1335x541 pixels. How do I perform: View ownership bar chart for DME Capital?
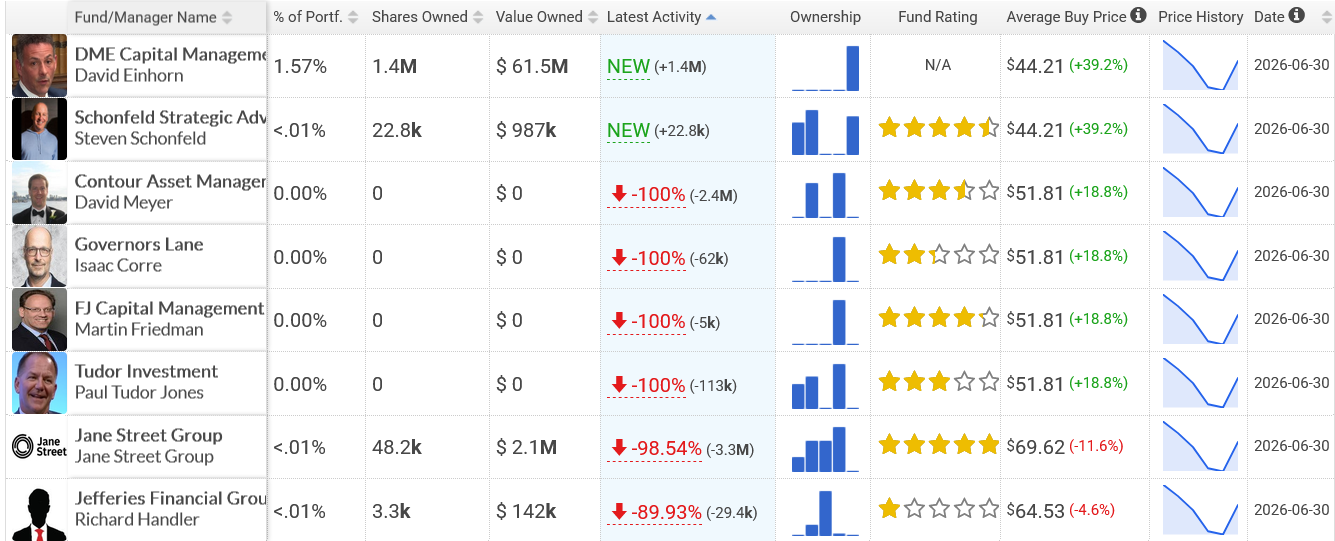pyautogui.click(x=825, y=67)
